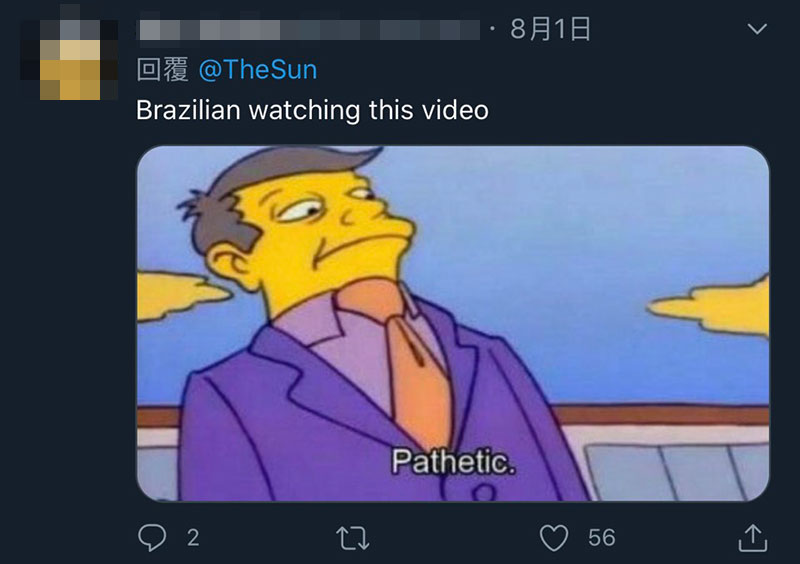This screenshot has width=800, height=564.
Task: Click the dot separator before the date
Action: (492, 29)
